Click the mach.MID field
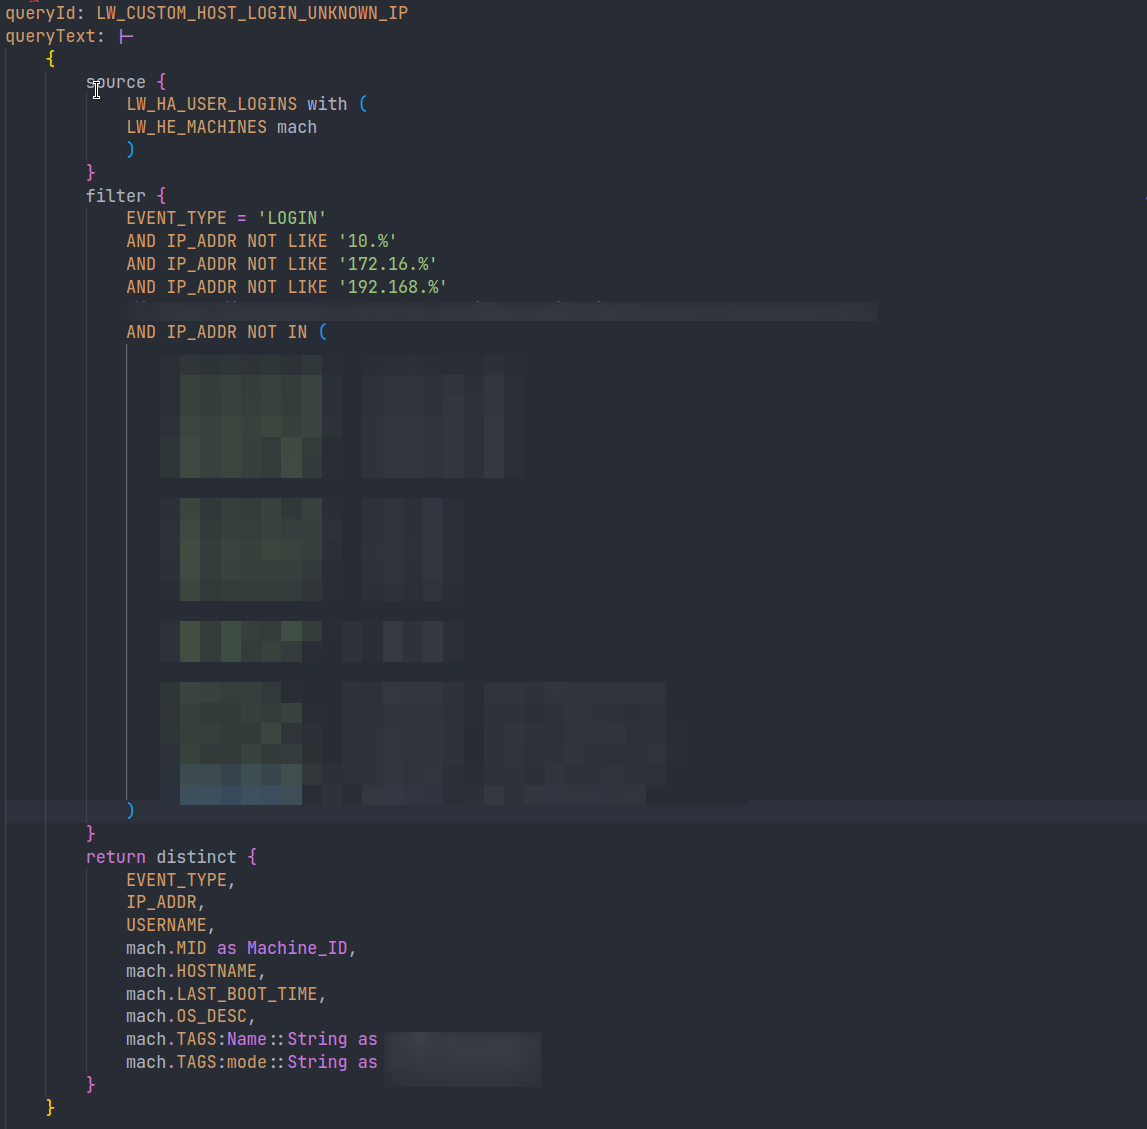1147x1129 pixels. pyautogui.click(x=166, y=948)
